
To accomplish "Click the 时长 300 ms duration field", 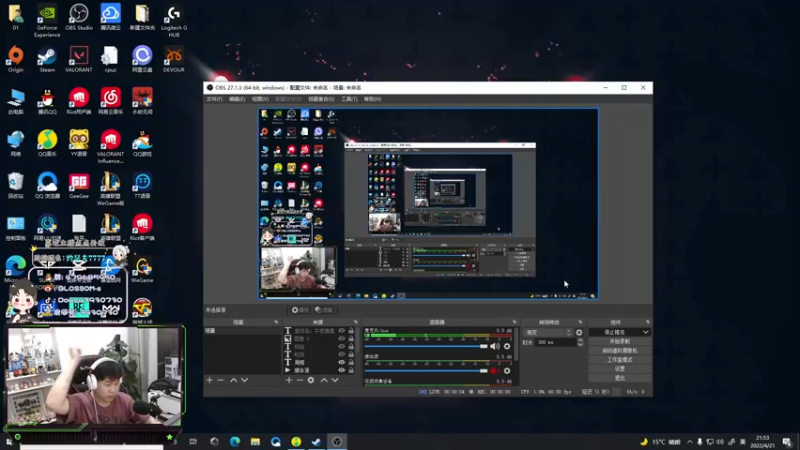I will (554, 342).
